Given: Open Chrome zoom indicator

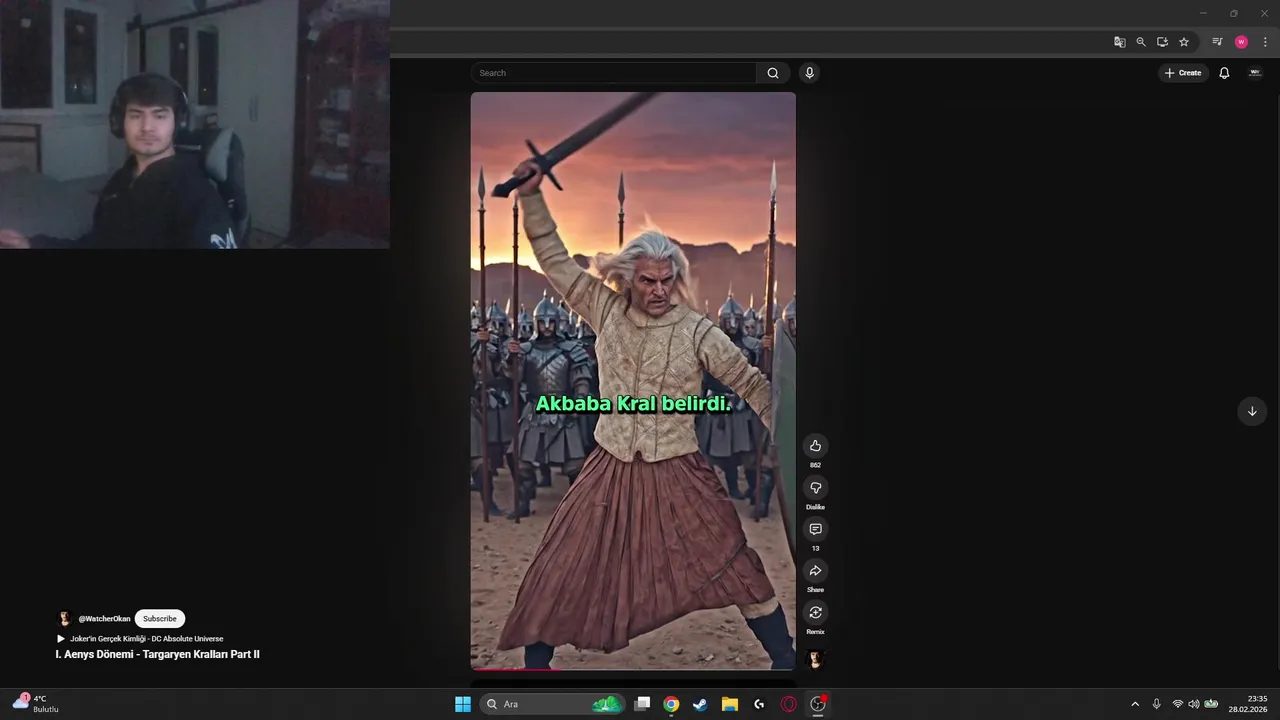Looking at the screenshot, I should [x=1141, y=42].
